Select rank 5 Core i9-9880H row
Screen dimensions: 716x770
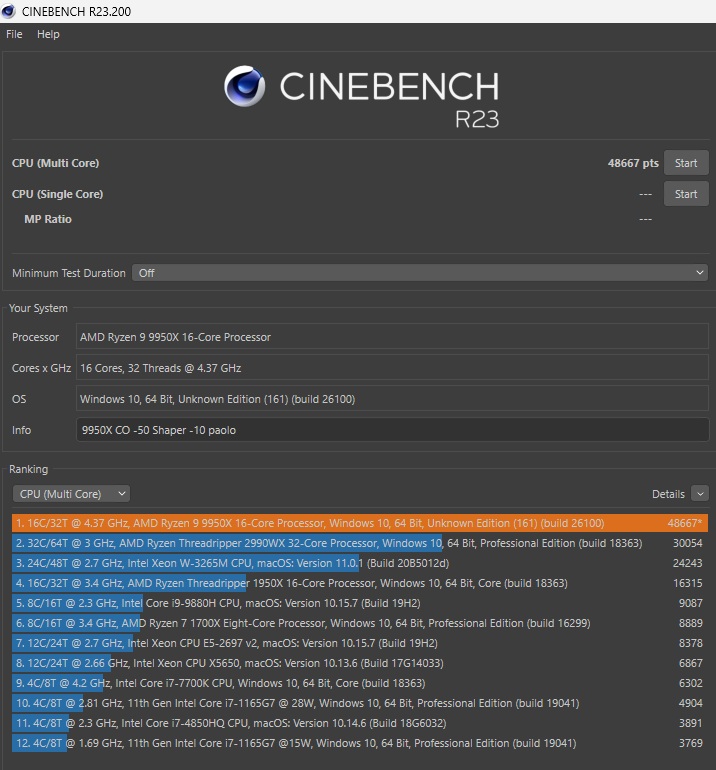(360, 603)
